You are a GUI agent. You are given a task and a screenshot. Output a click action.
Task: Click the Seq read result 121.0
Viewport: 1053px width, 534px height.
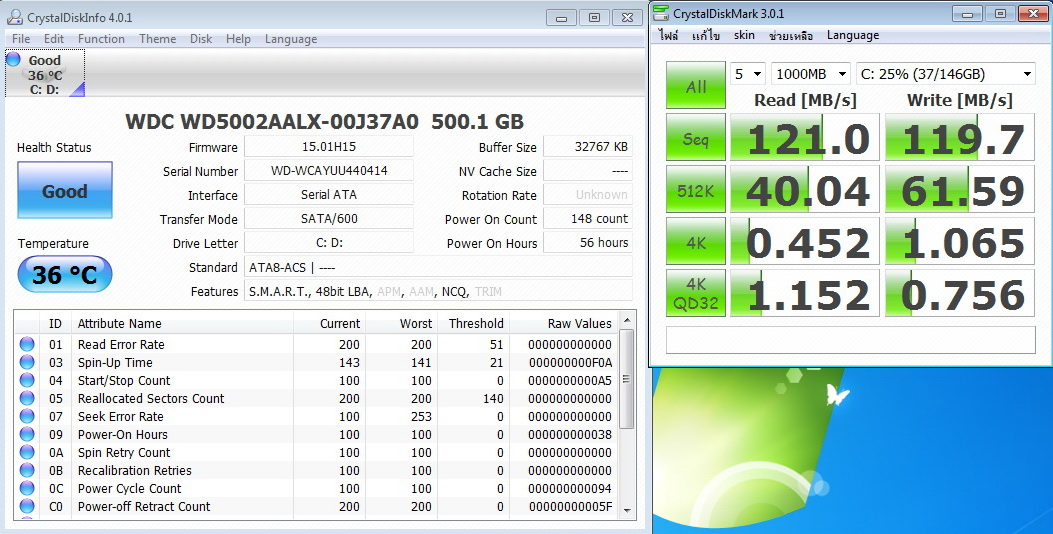pos(805,138)
